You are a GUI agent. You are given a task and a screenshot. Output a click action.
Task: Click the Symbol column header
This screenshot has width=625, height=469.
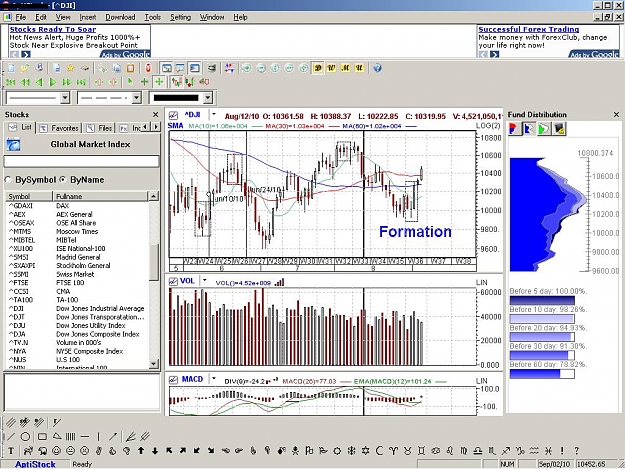click(x=29, y=196)
